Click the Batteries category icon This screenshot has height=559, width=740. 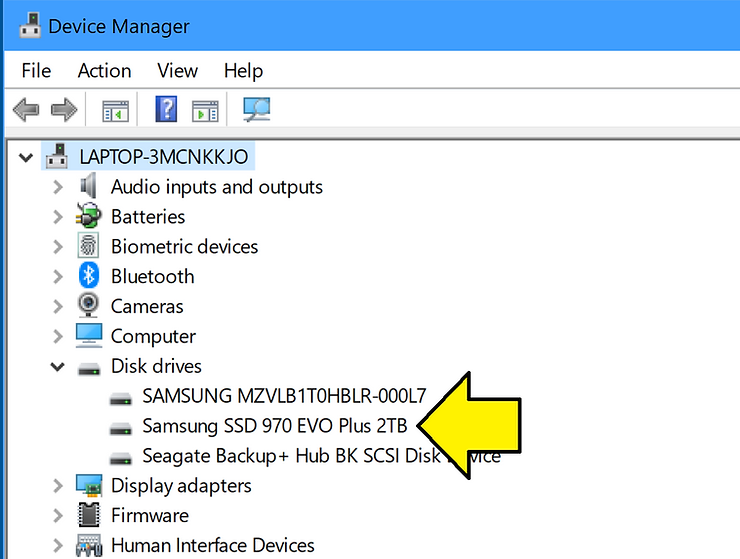(88, 216)
